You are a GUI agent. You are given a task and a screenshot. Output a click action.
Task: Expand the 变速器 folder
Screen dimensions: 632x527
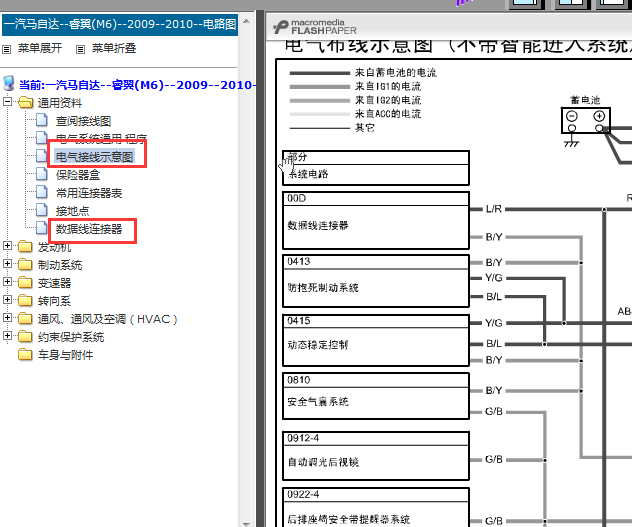pos(7,281)
